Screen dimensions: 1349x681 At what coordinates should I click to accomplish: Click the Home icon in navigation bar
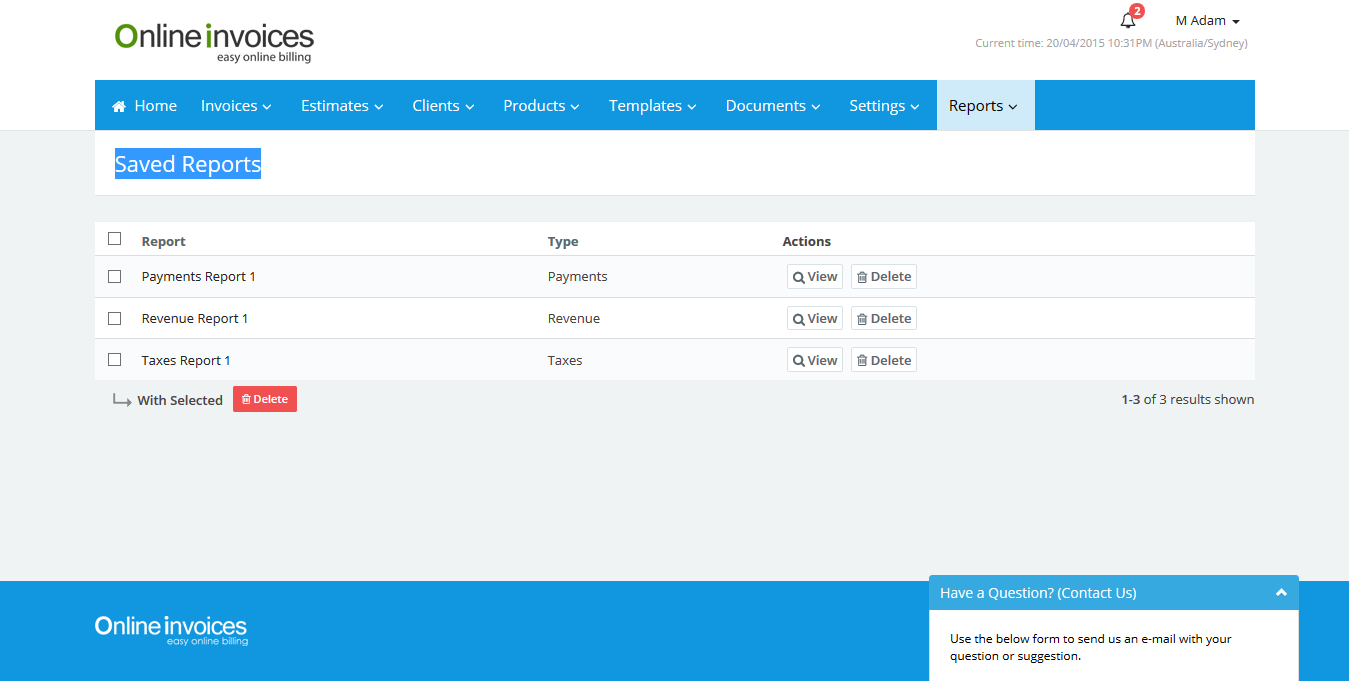(119, 106)
